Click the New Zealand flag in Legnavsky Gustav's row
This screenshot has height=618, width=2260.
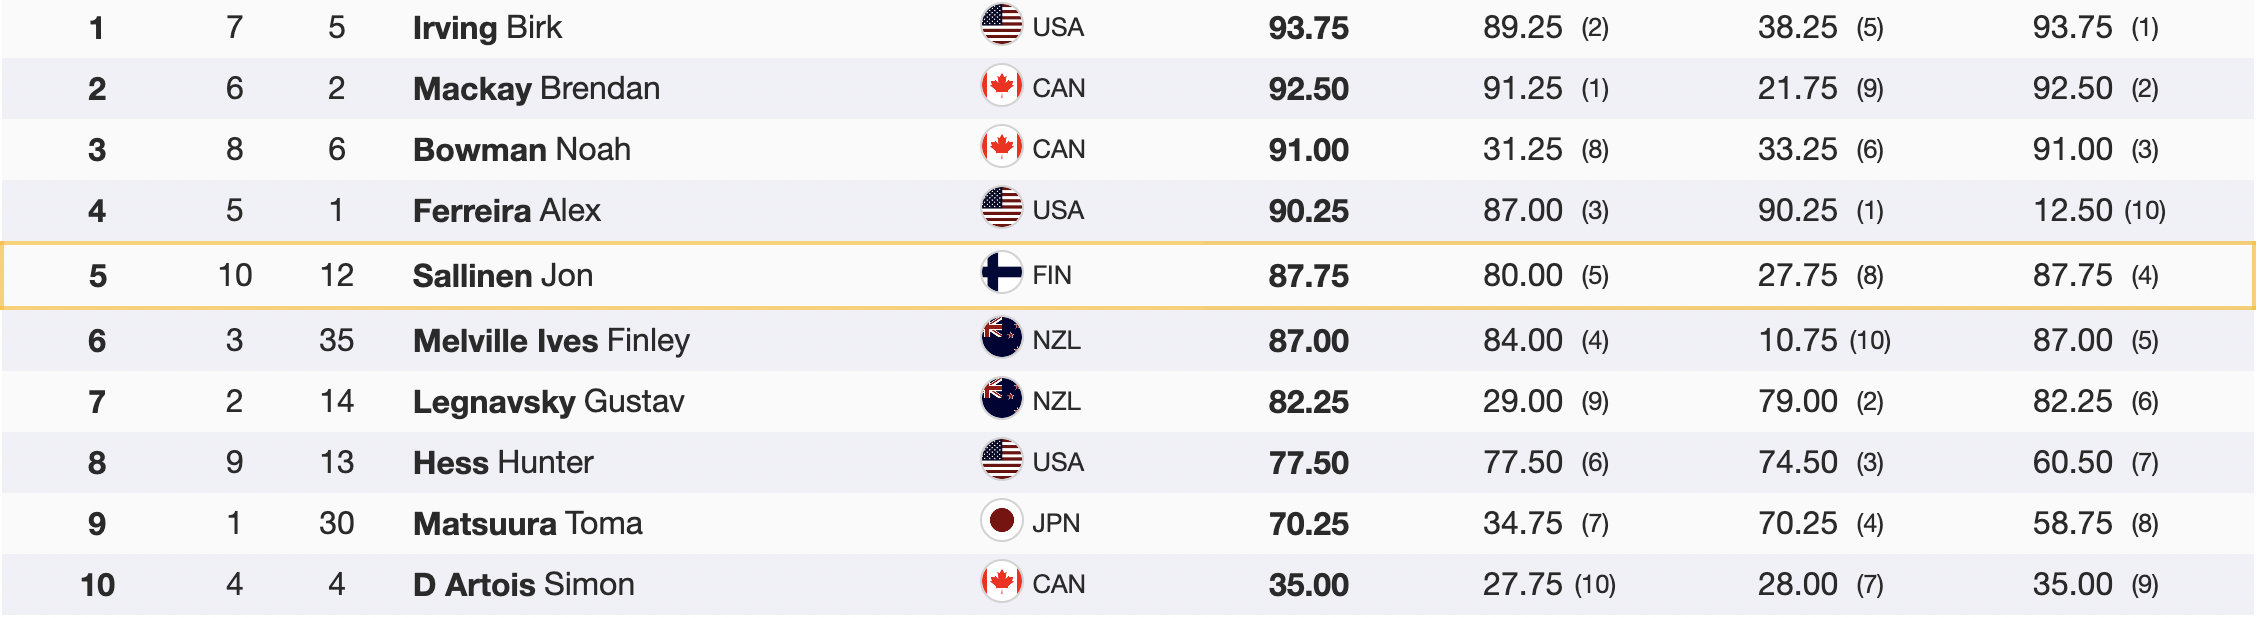[x=1001, y=399]
